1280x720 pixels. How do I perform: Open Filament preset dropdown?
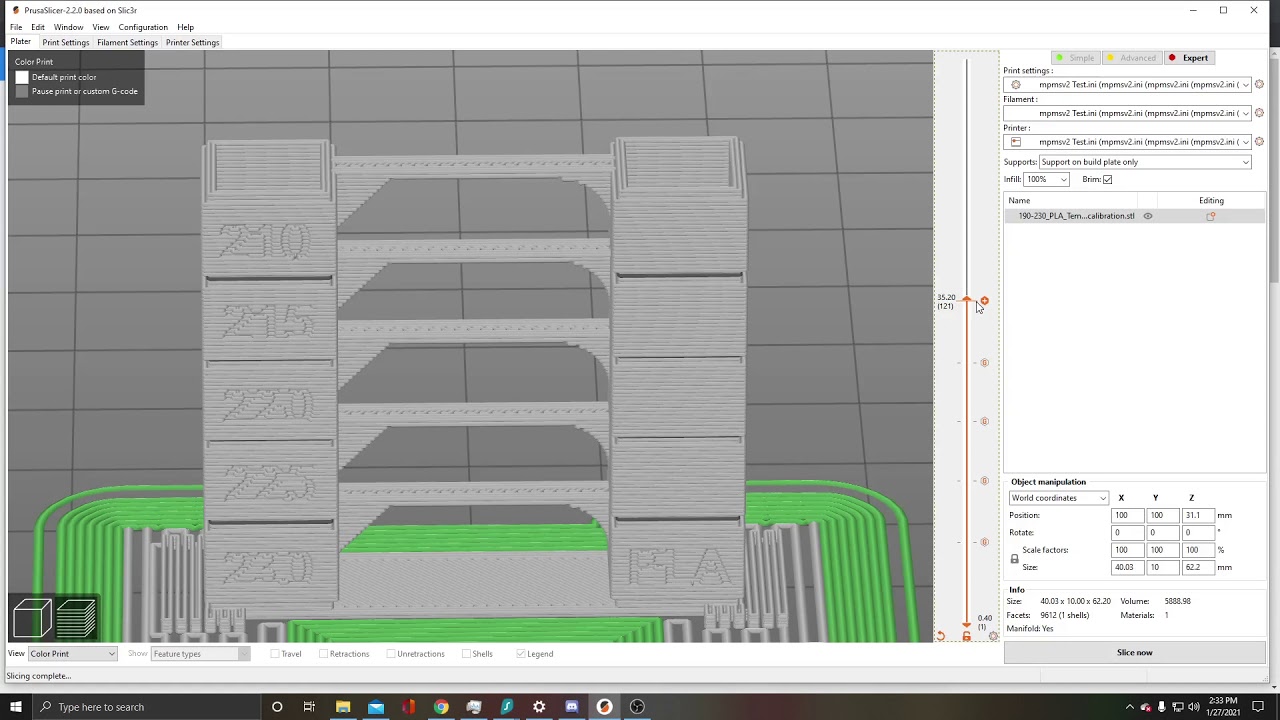point(1128,113)
